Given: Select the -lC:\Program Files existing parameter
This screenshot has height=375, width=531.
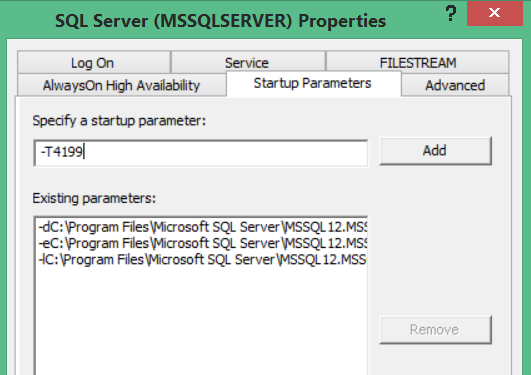Looking at the screenshot, I should point(202,259).
